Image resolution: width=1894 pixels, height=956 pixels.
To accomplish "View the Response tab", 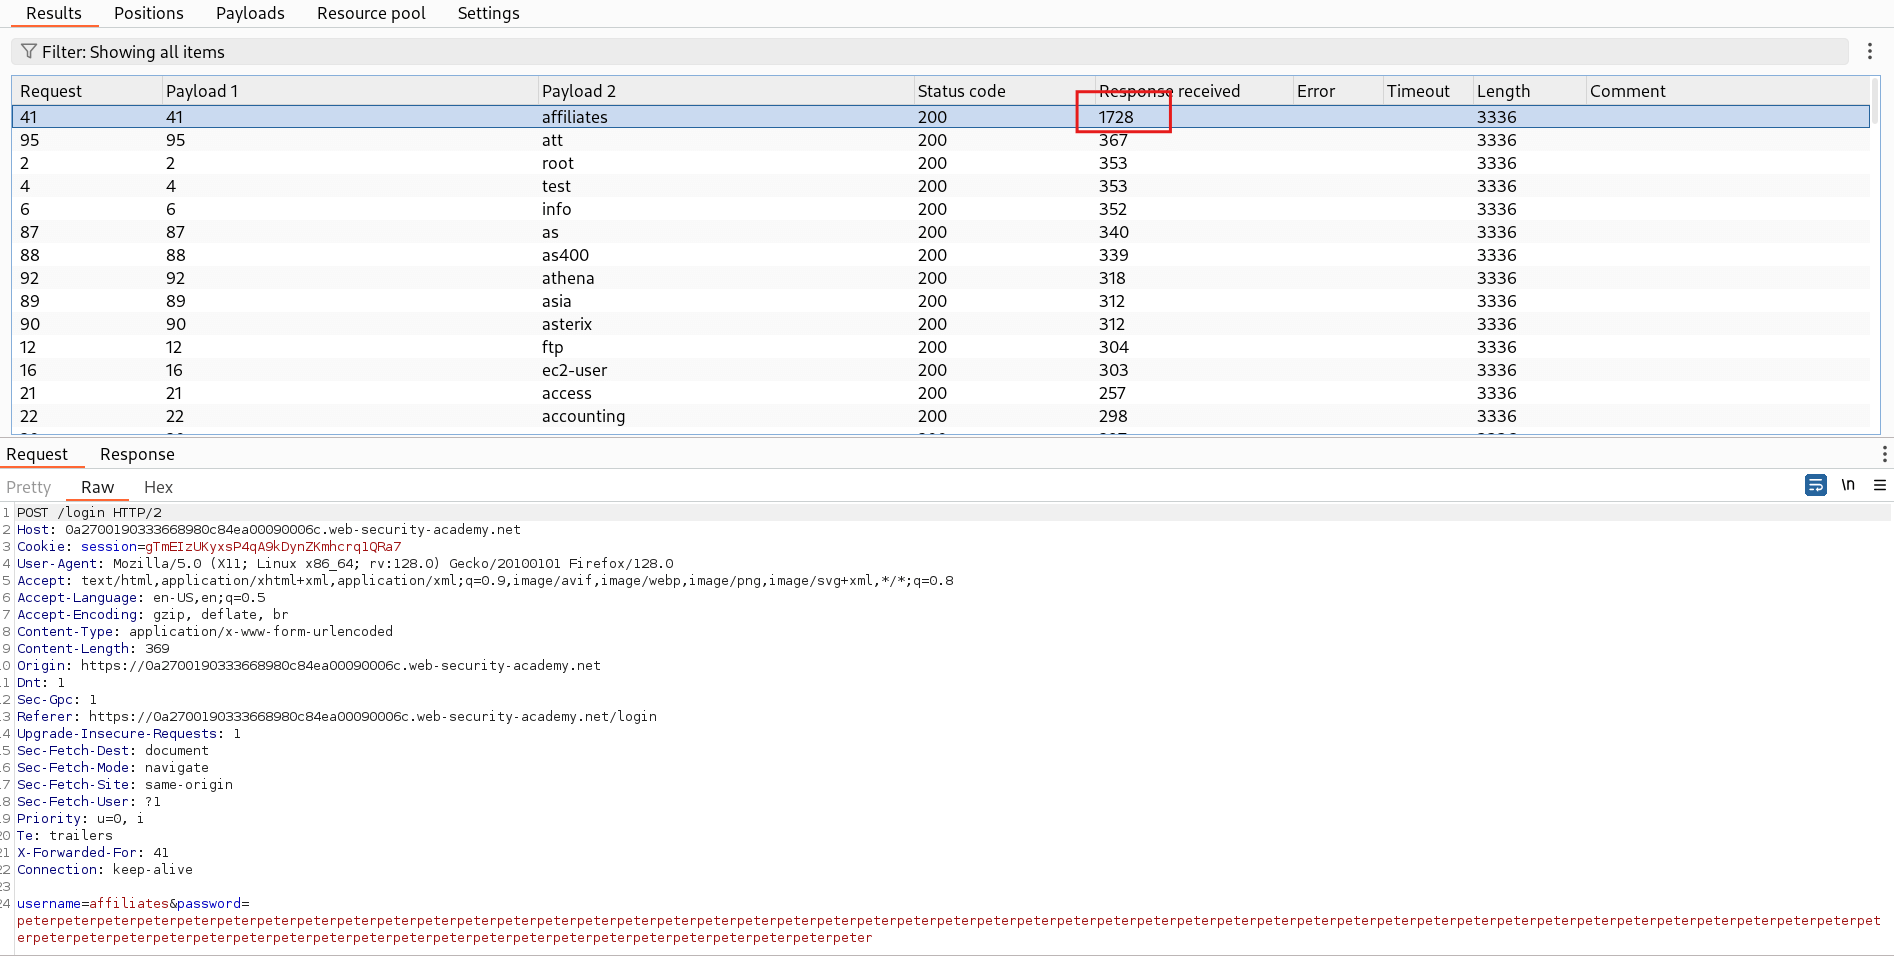I will [136, 454].
